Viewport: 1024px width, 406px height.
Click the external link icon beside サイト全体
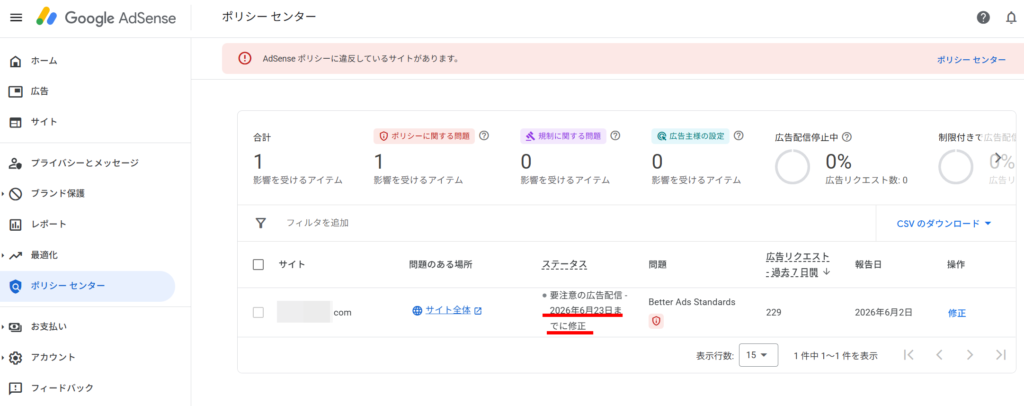[x=478, y=311]
